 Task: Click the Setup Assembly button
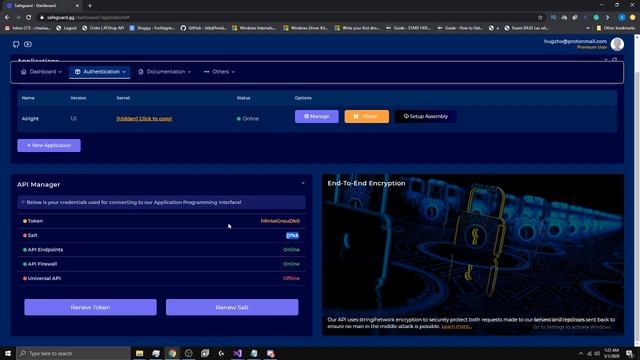click(426, 116)
